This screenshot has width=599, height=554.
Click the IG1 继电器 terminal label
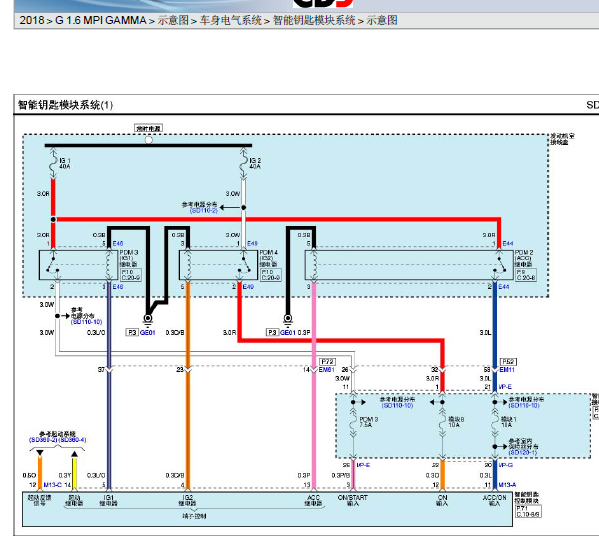point(109,501)
